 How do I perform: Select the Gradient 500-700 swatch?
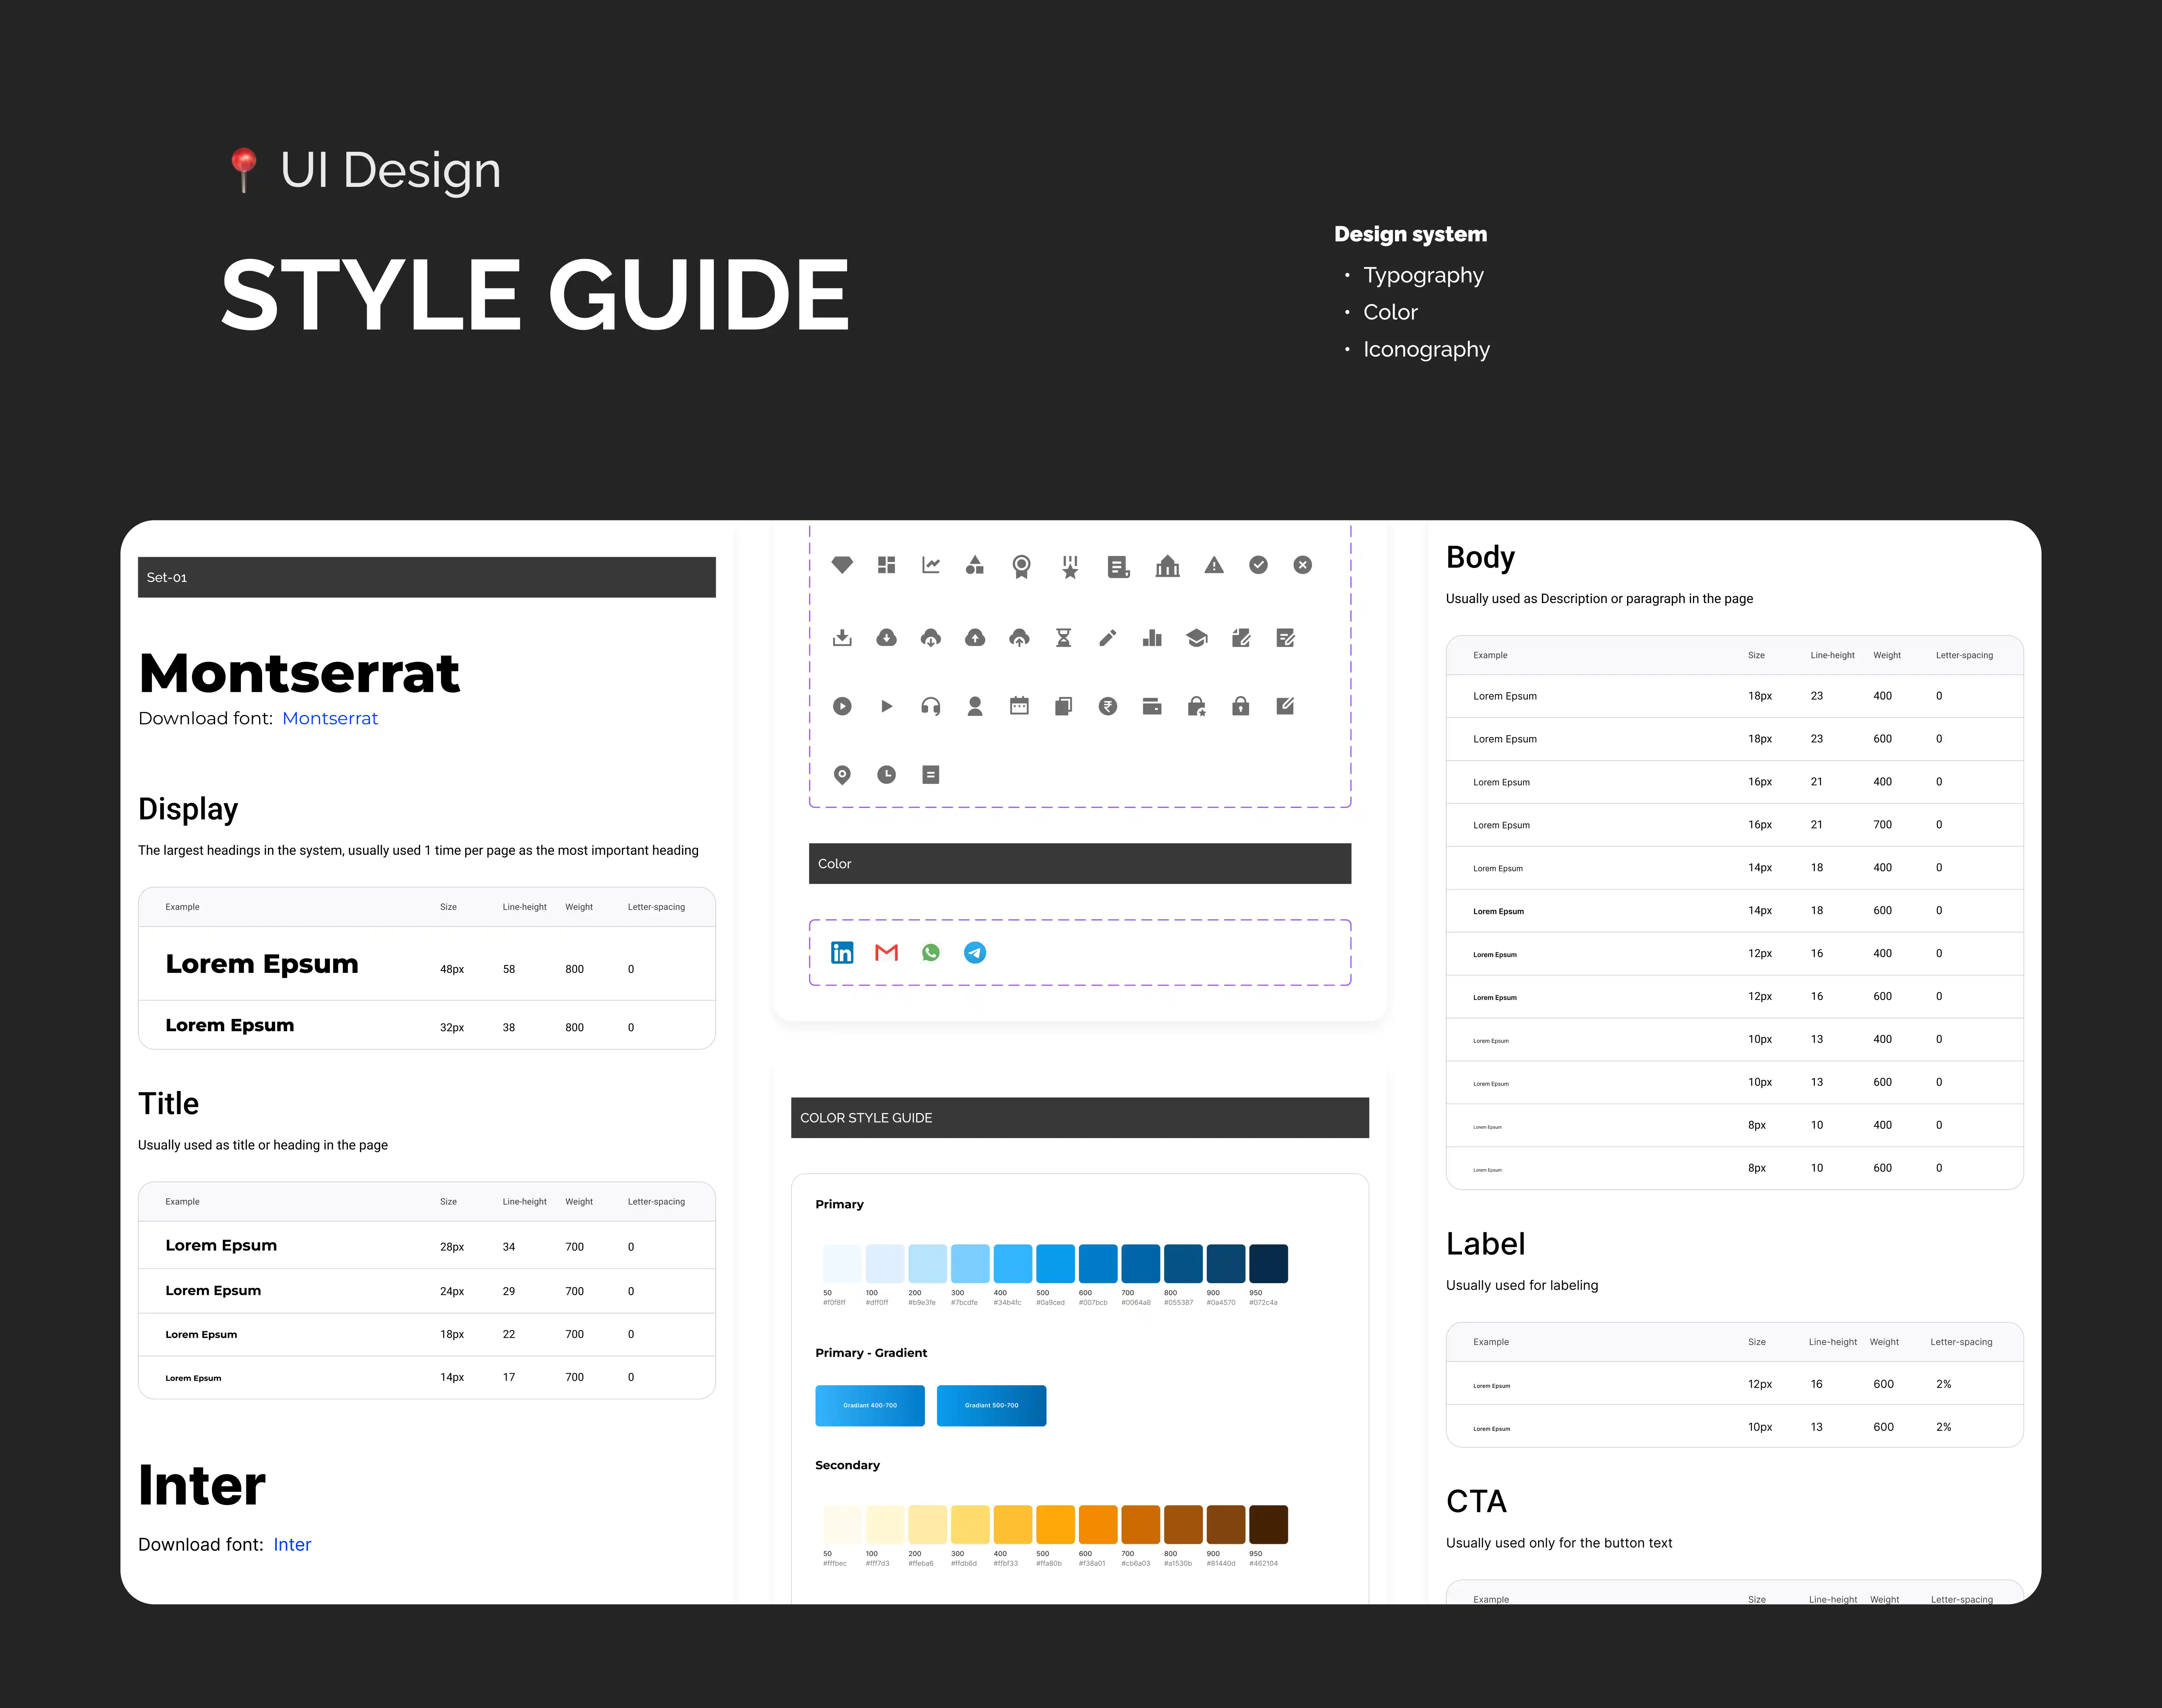991,1406
